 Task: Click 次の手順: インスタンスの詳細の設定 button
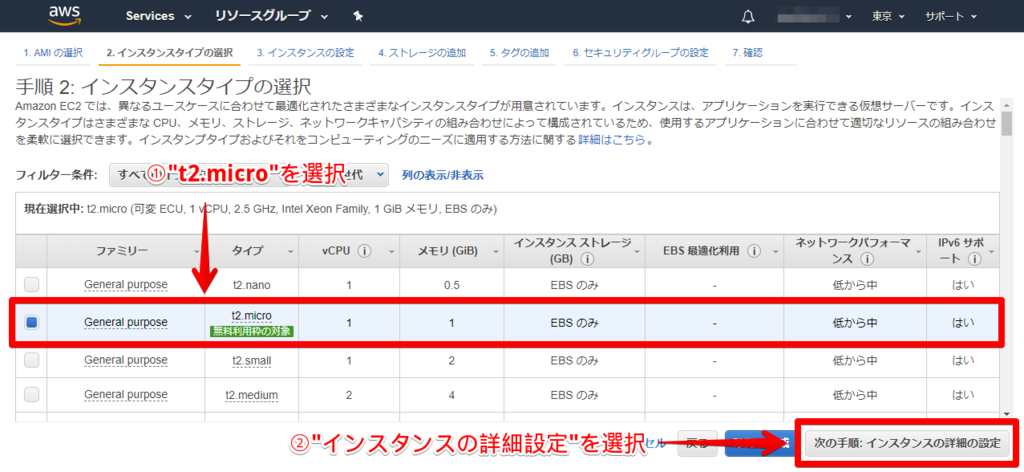907,443
